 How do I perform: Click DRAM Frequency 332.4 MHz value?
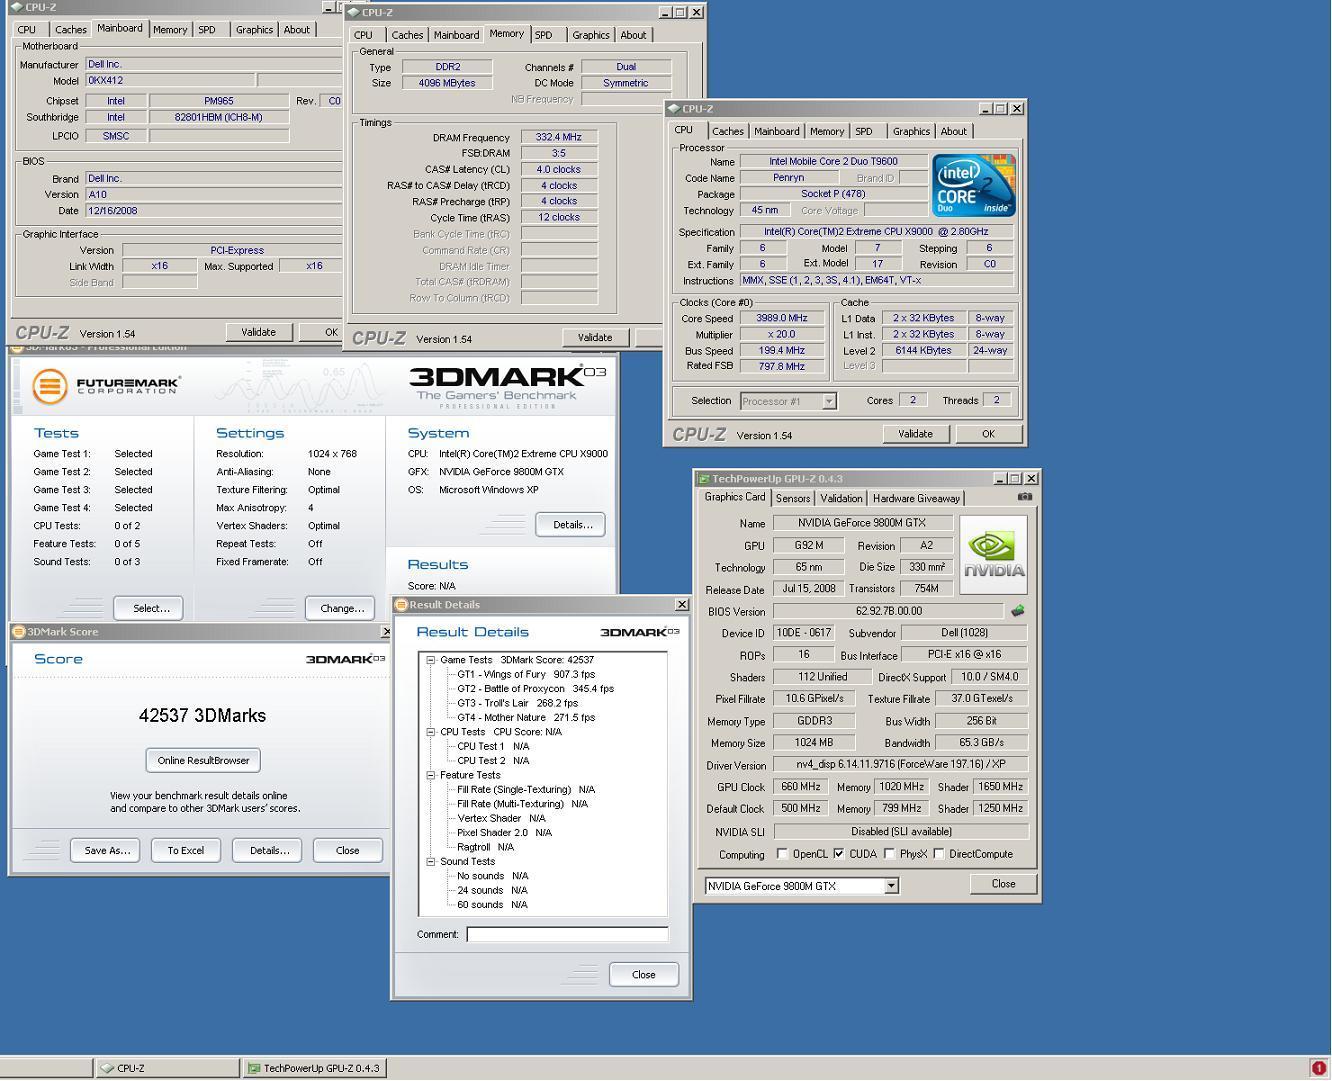(x=559, y=137)
